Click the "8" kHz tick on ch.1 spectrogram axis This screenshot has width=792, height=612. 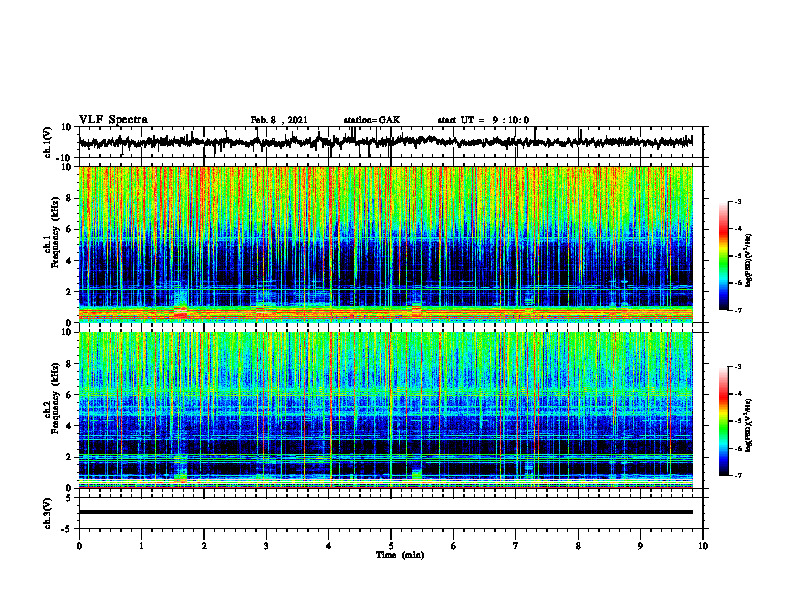pyautogui.click(x=69, y=198)
